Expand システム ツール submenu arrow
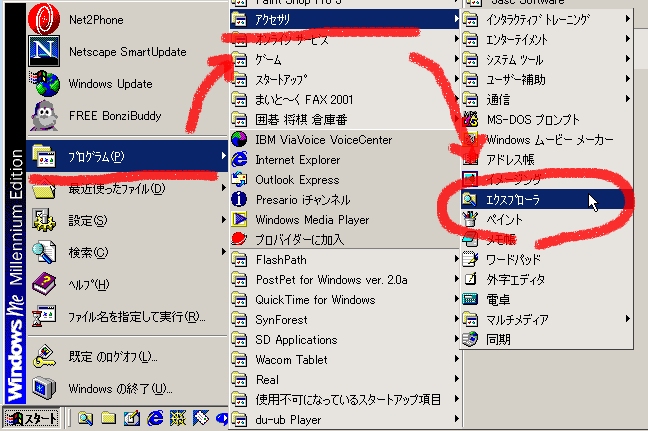Image resolution: width=648 pixels, height=431 pixels. click(x=627, y=59)
